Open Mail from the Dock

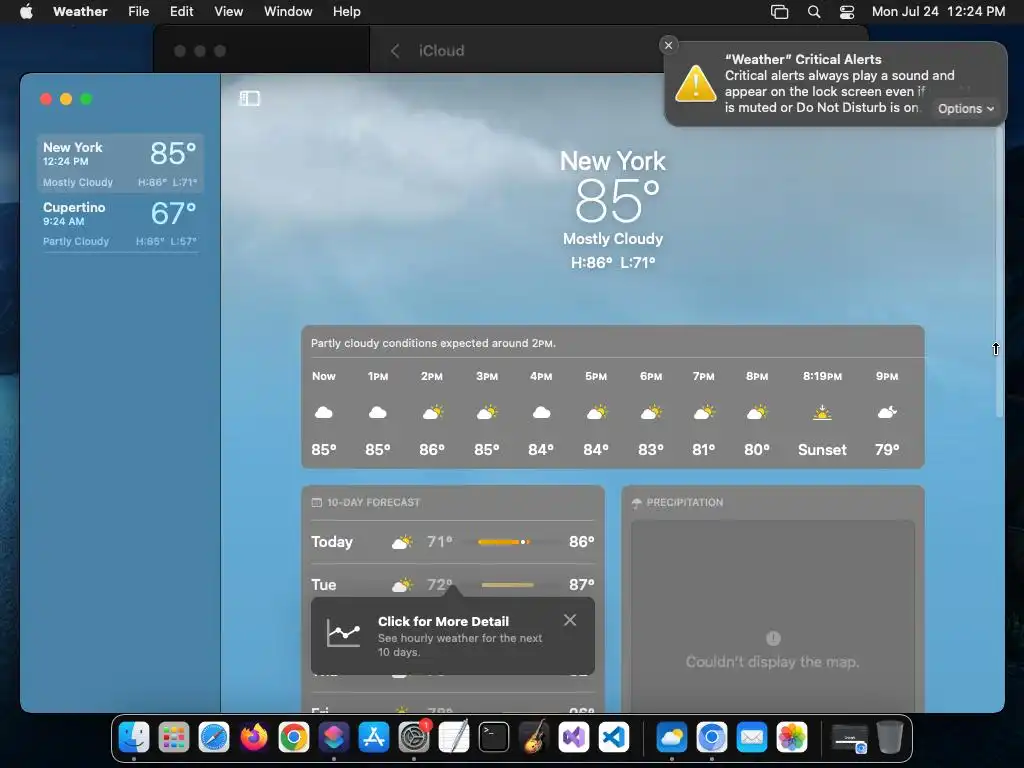[x=752, y=737]
